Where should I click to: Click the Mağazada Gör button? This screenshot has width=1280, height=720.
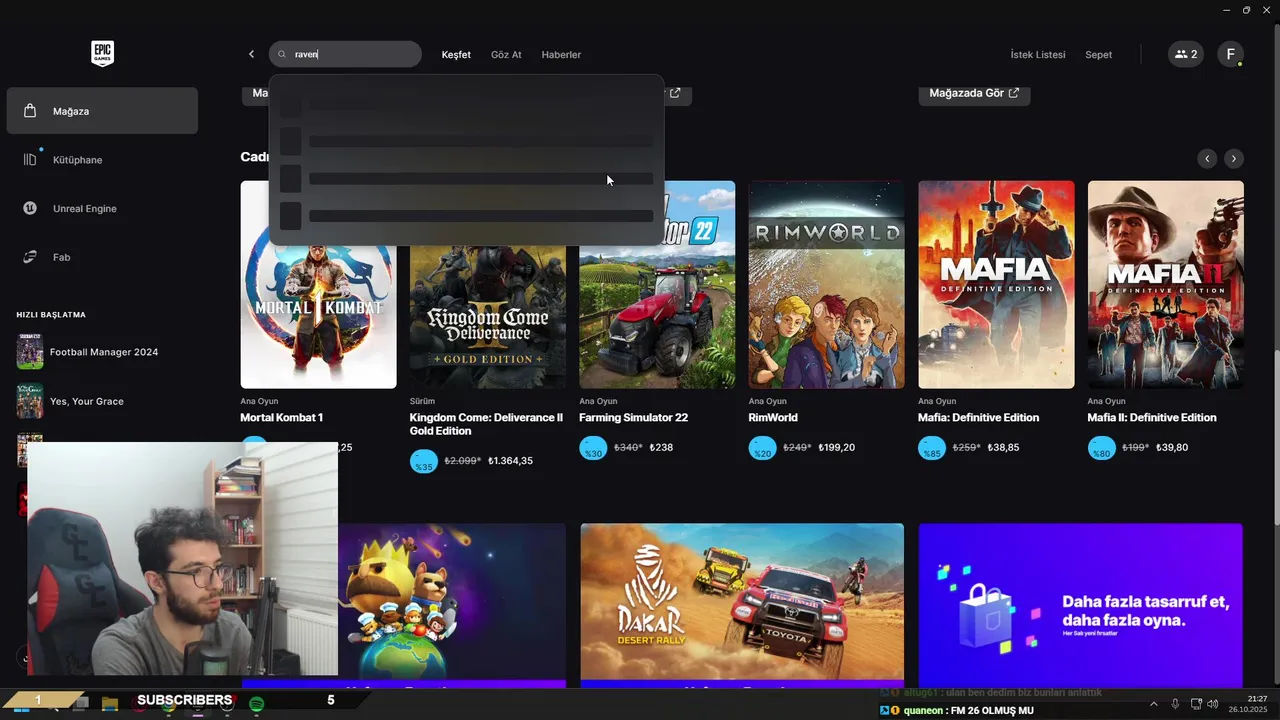(974, 93)
